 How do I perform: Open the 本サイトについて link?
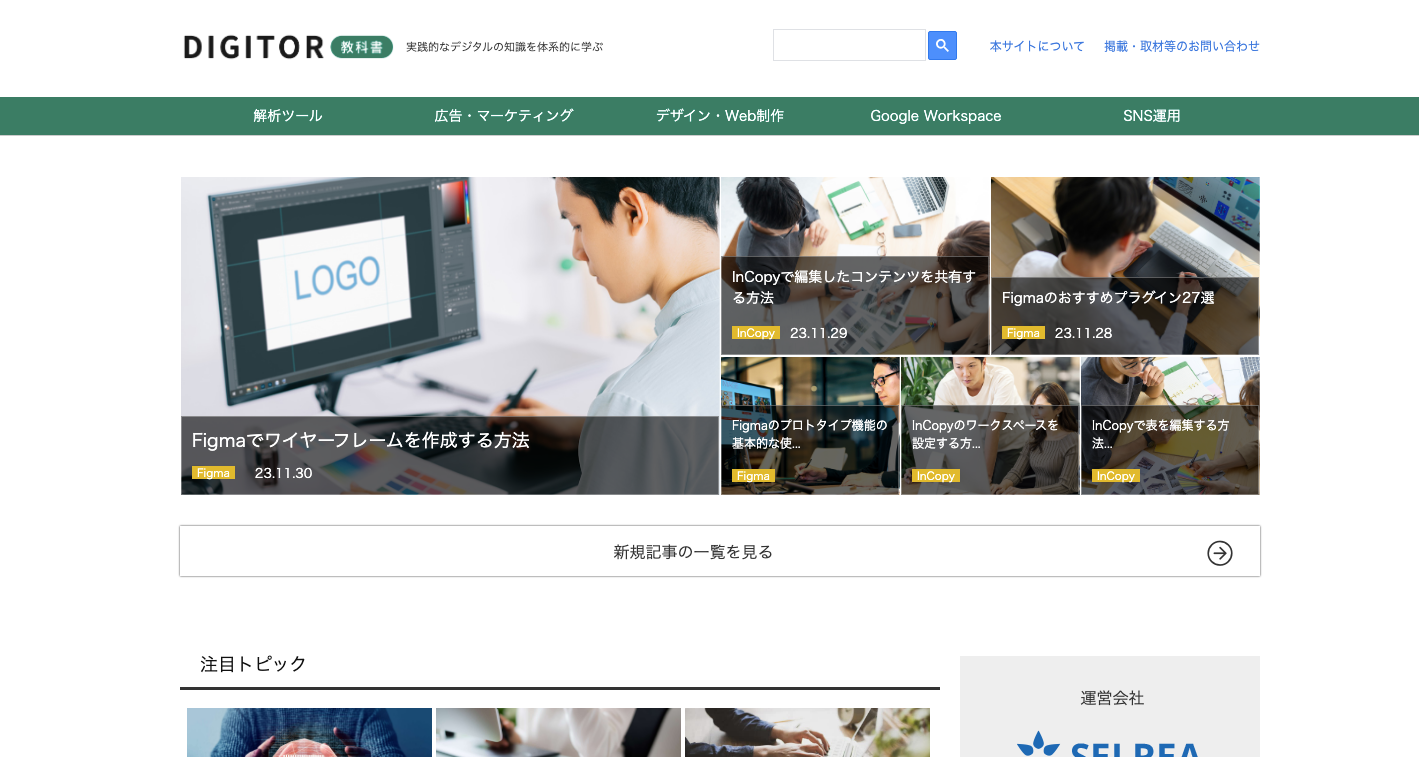tap(1037, 46)
